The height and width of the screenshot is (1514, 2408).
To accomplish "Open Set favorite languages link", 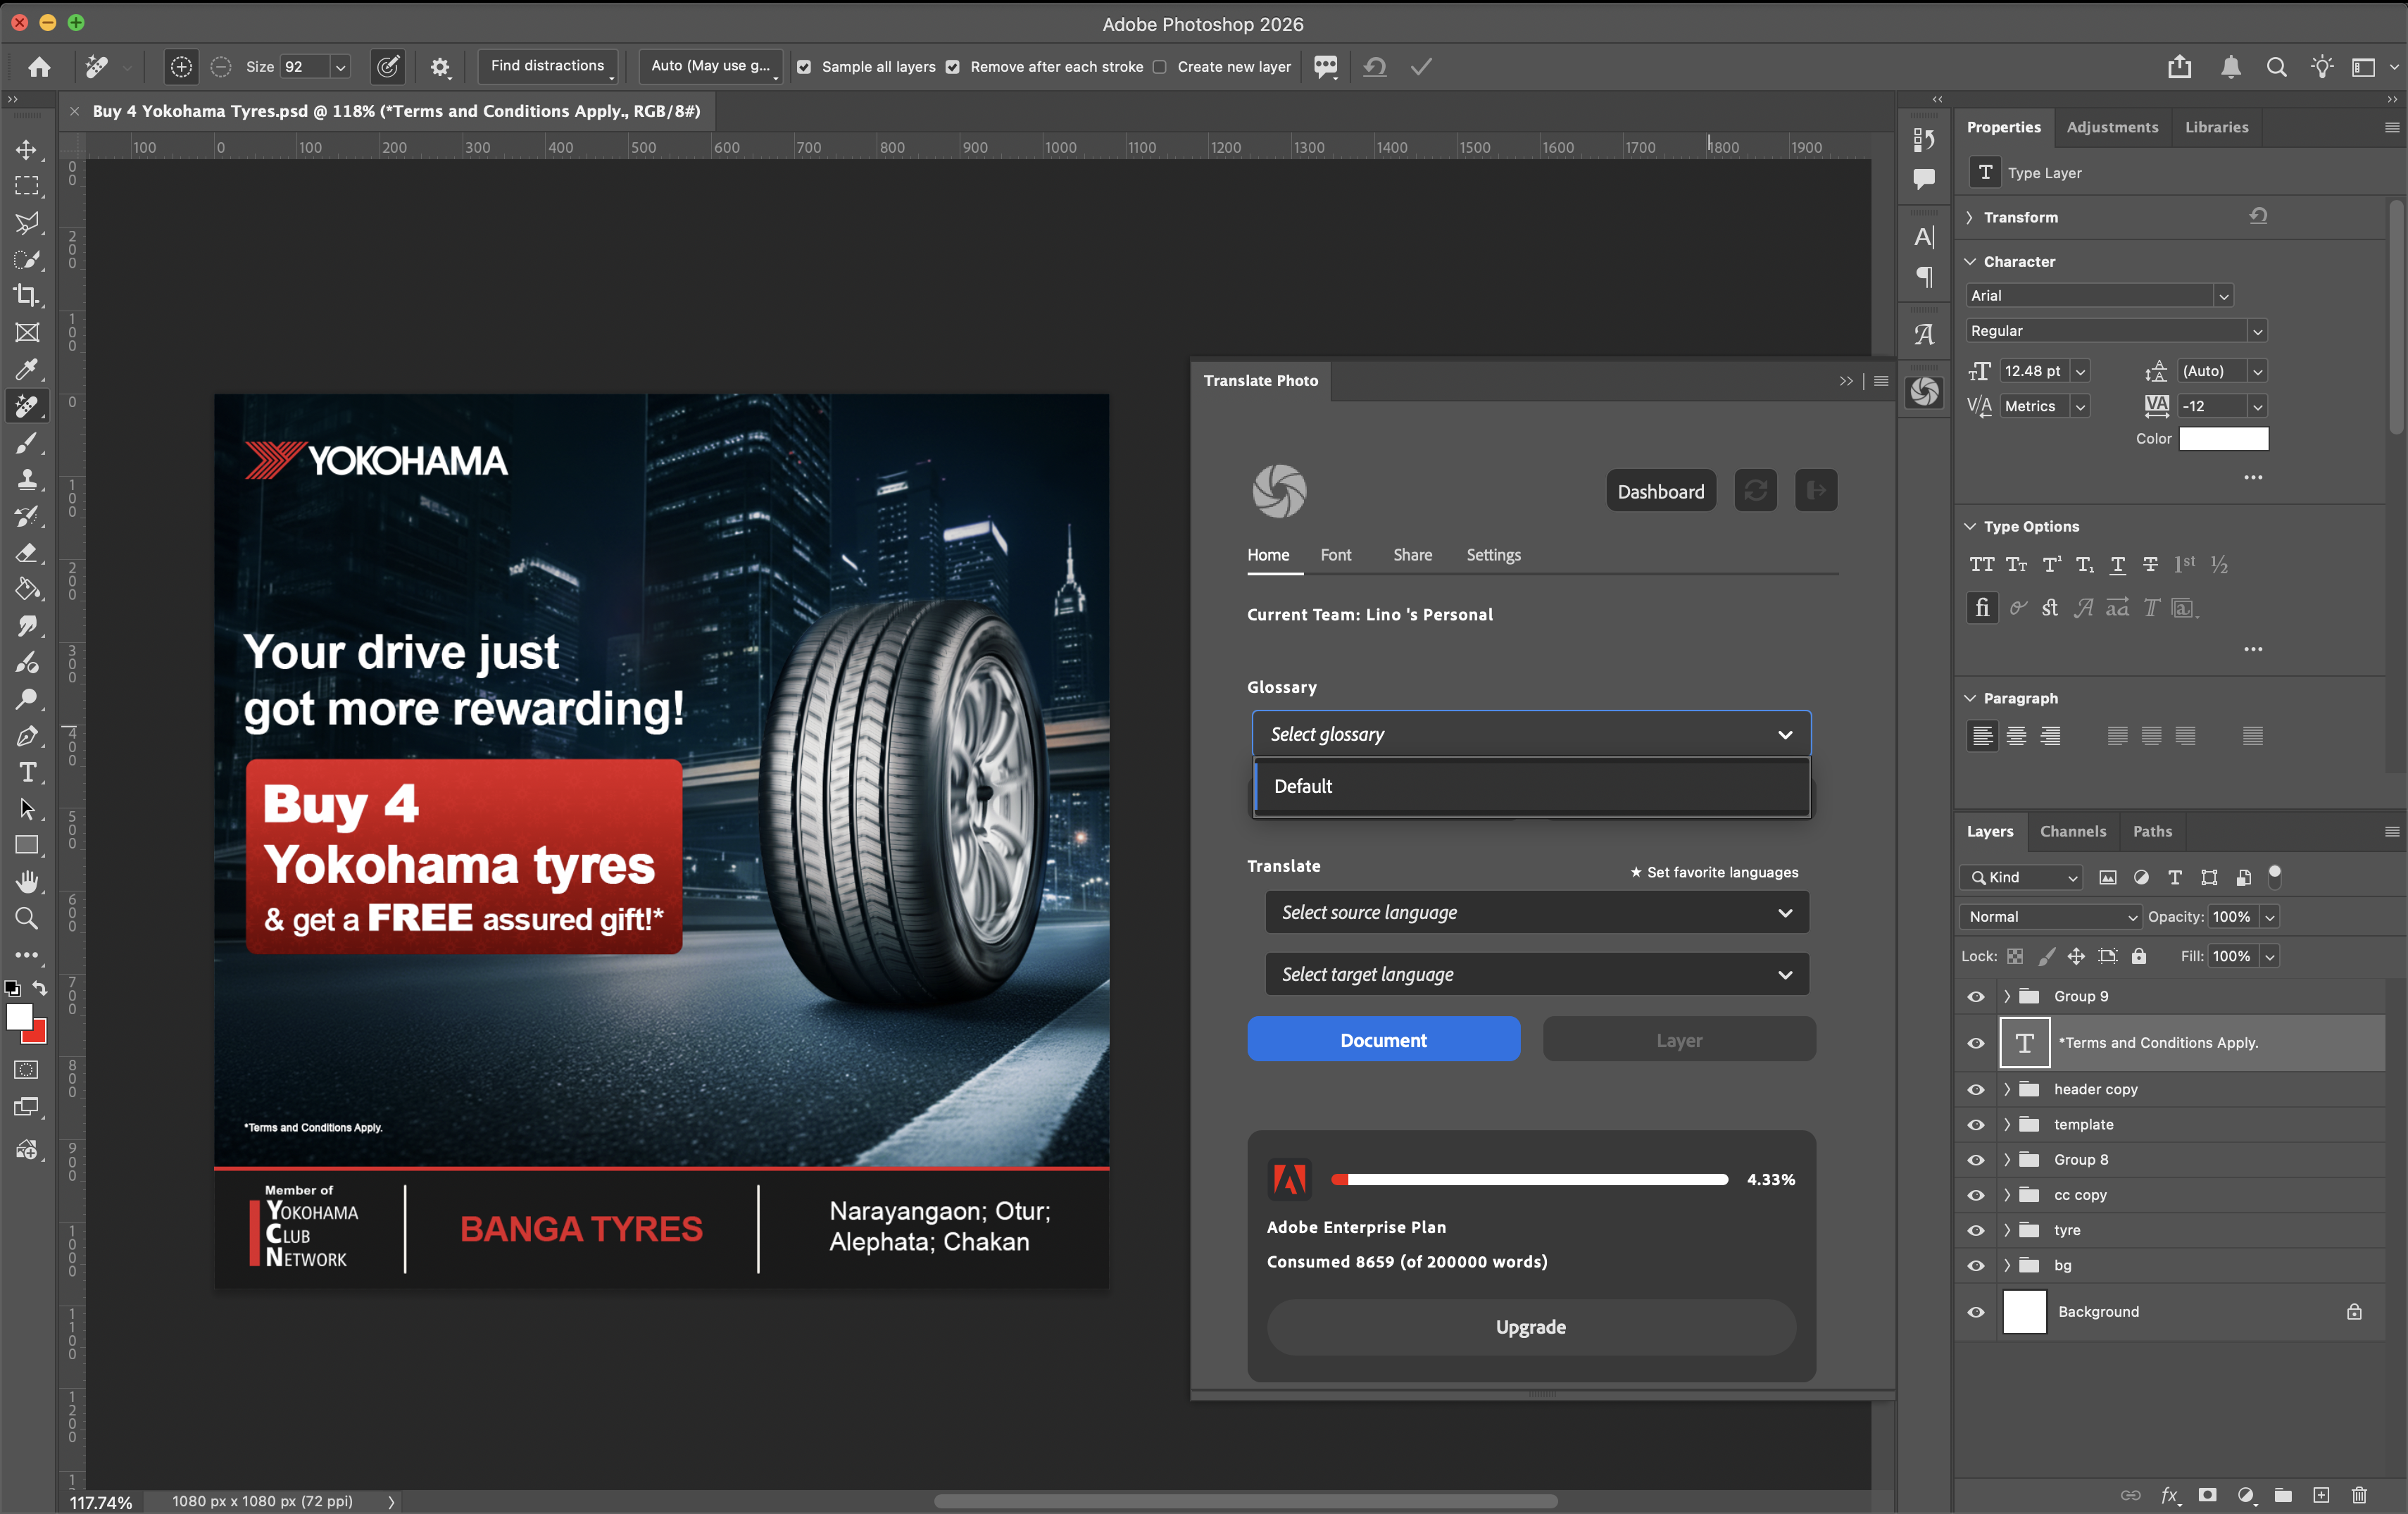I will [1714, 872].
